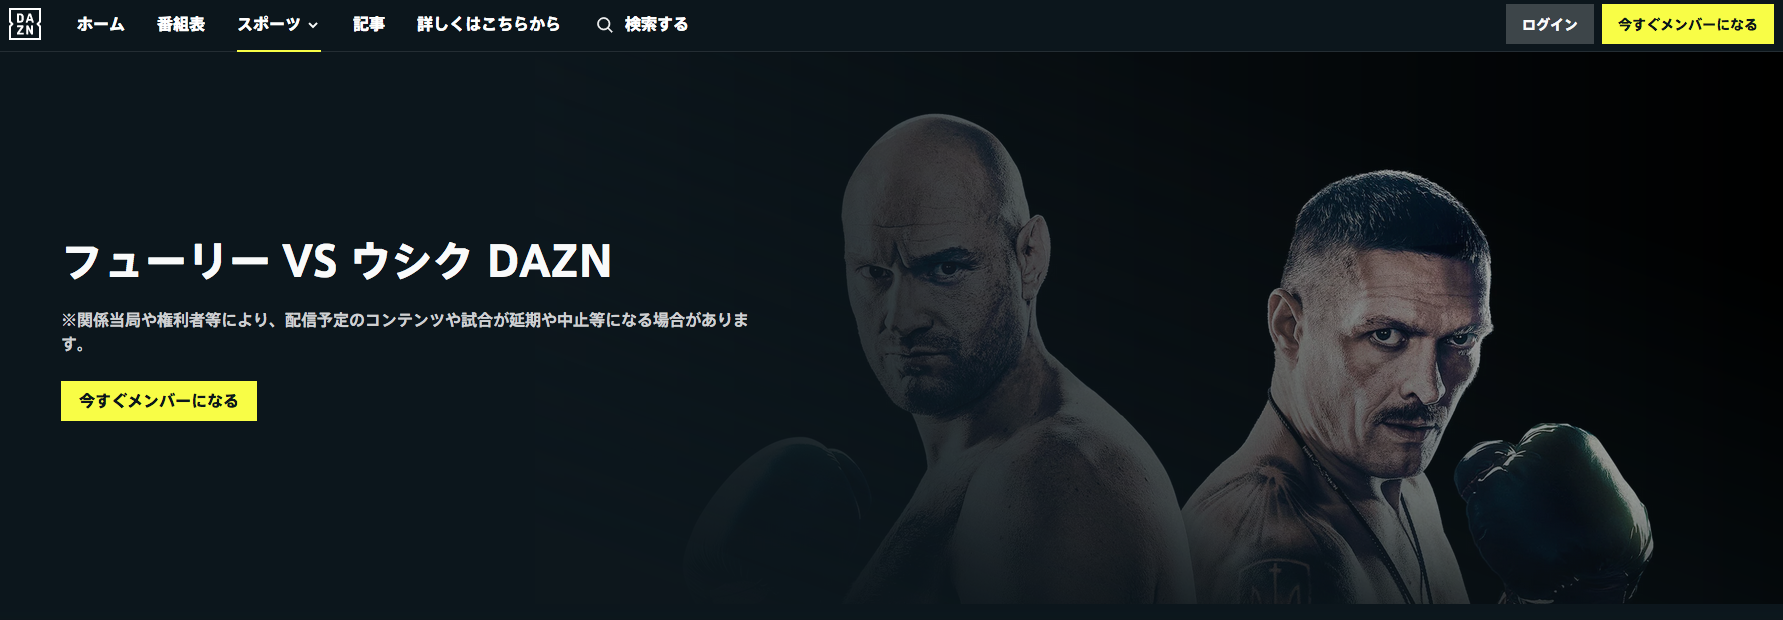Screen dimensions: 1783x620
Task: Click the trident tattoo on Usyk's chest
Action: 1273,583
